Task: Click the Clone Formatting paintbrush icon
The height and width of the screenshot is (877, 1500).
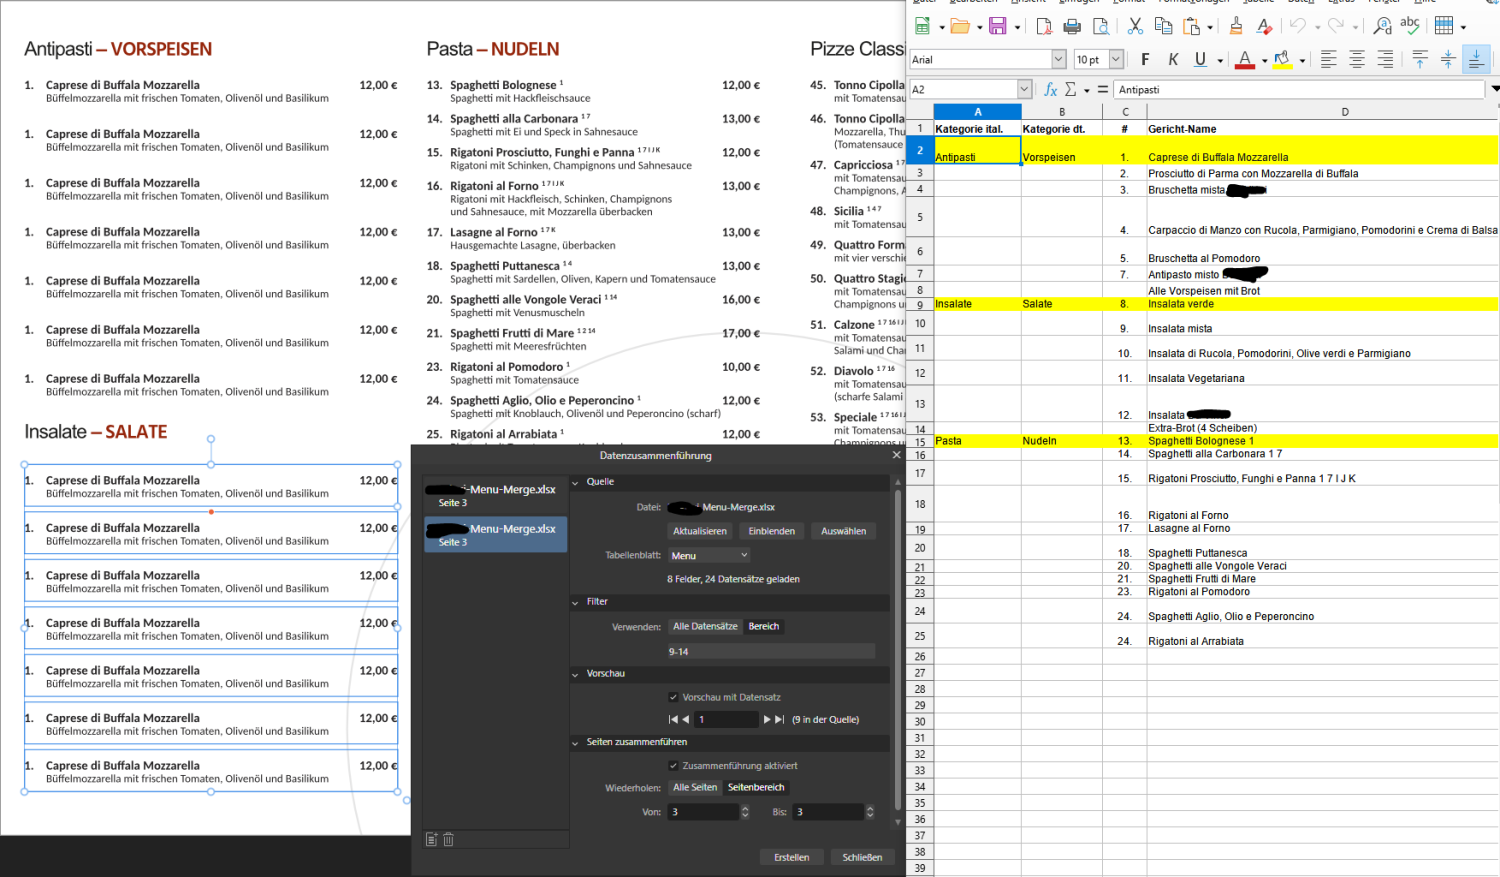Action: coord(1236,26)
